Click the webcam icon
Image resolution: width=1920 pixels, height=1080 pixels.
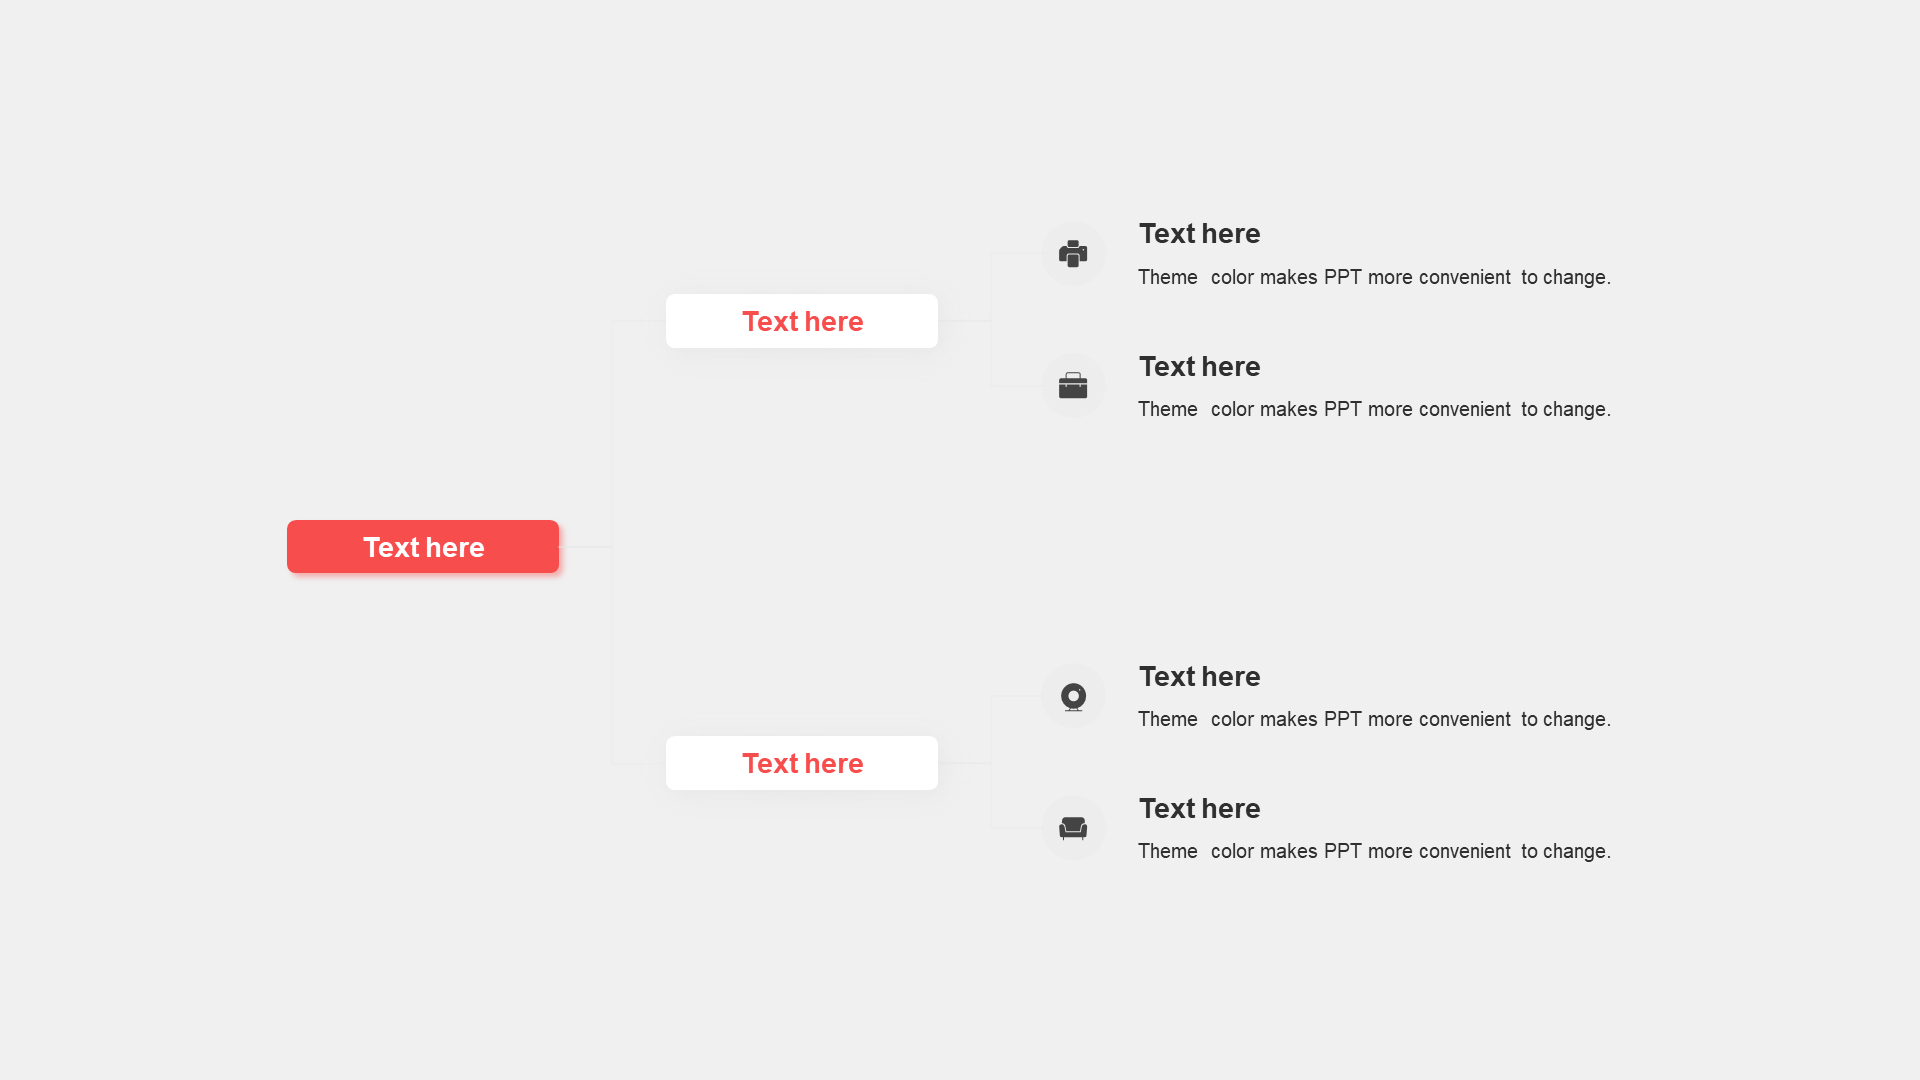click(1073, 697)
